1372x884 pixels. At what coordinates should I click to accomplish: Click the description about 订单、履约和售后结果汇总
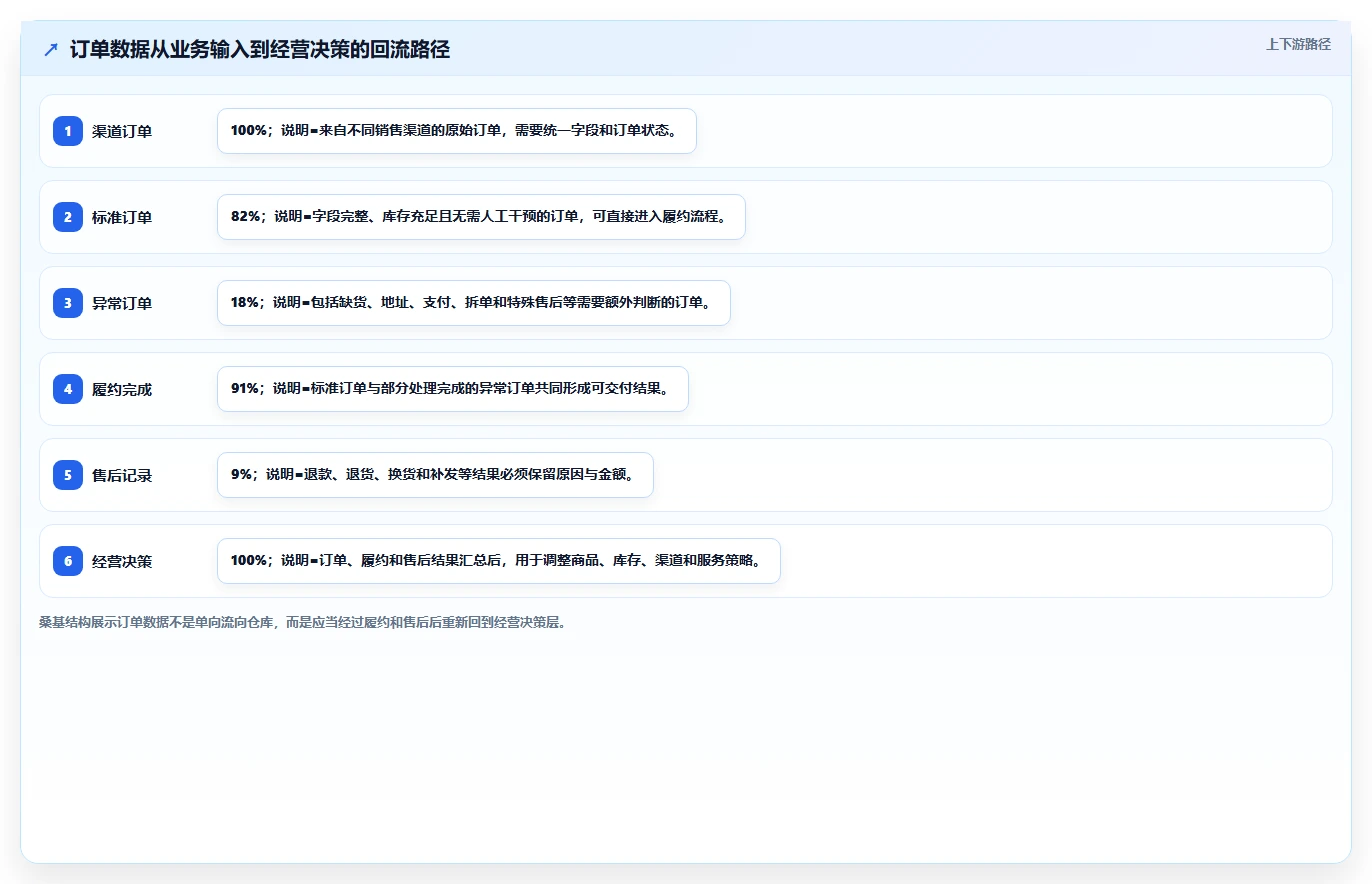click(x=499, y=561)
